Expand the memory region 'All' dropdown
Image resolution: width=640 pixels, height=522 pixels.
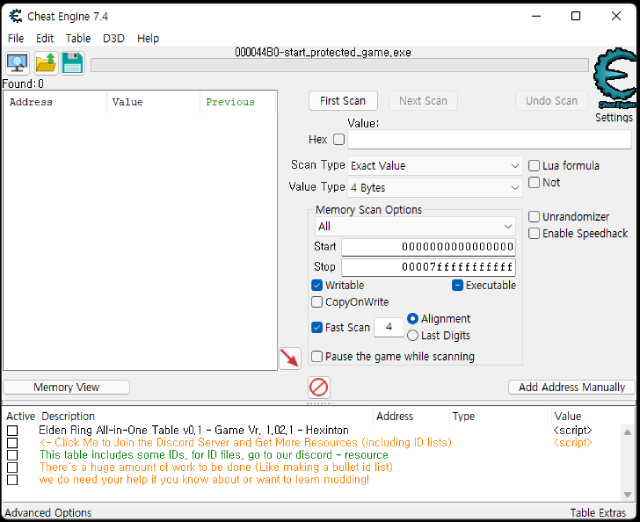(415, 227)
